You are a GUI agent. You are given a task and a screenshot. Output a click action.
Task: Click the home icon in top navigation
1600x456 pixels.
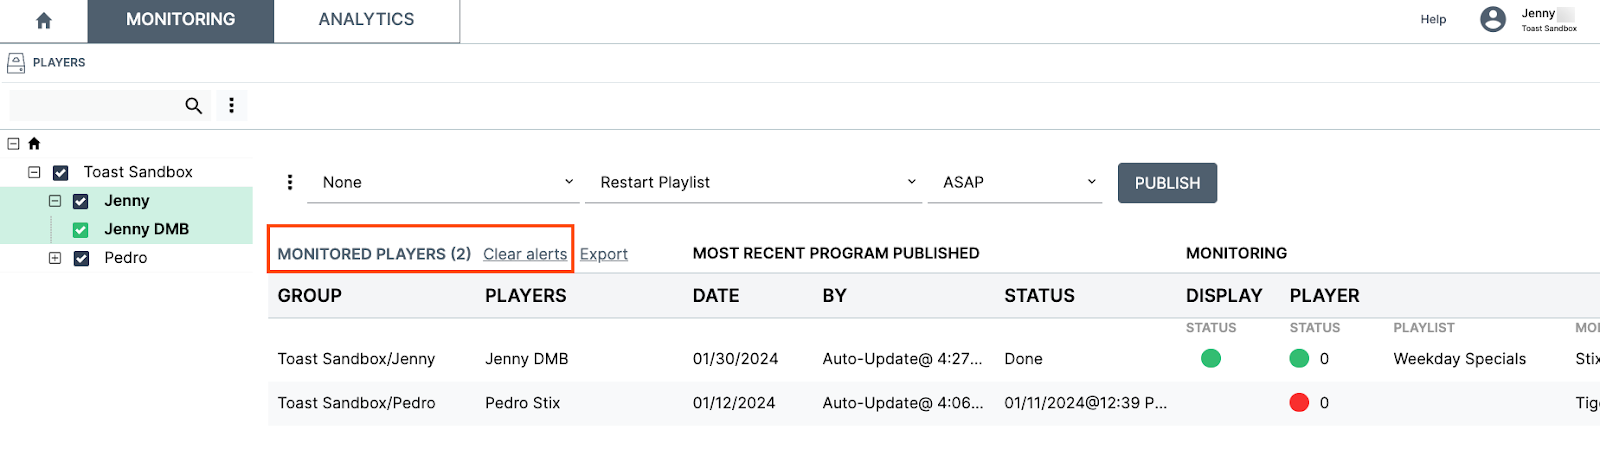tap(44, 21)
